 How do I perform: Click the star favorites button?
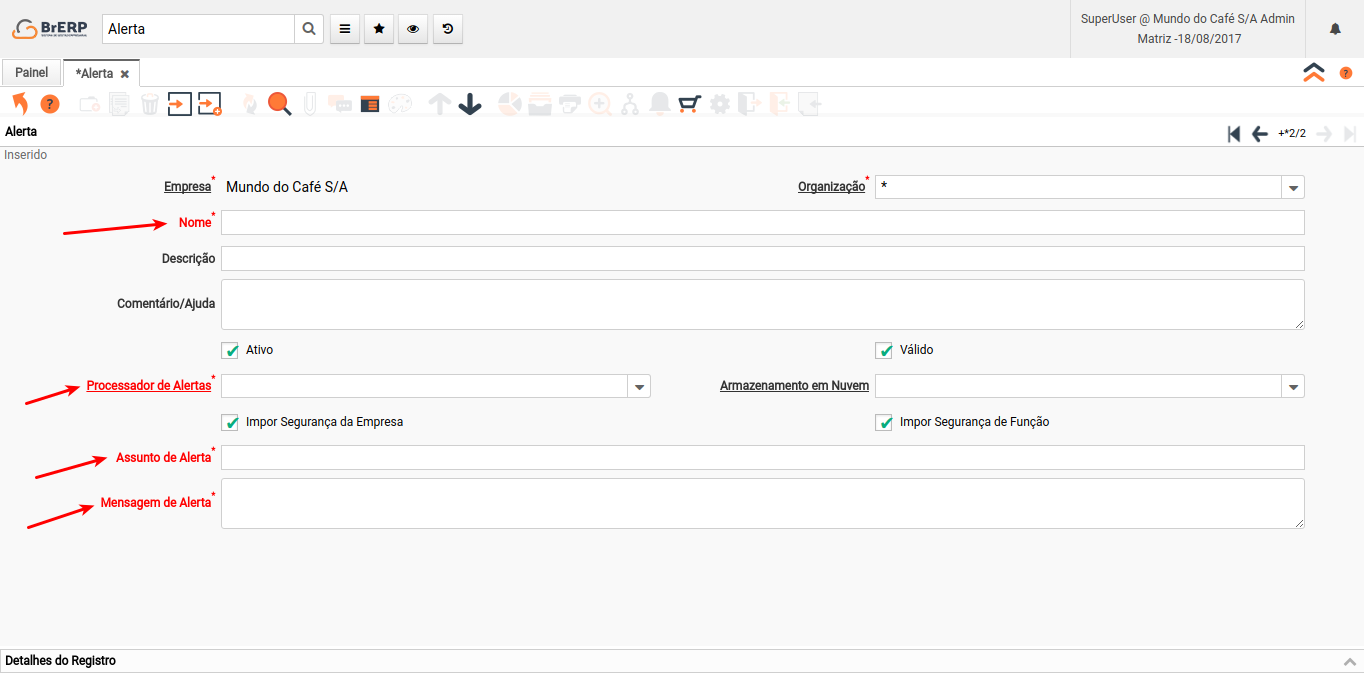click(379, 29)
